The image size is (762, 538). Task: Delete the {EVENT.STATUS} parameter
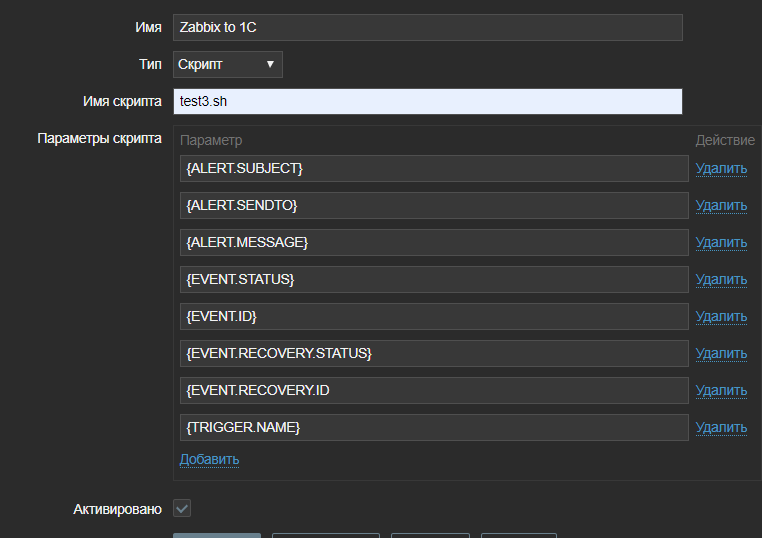(x=721, y=279)
